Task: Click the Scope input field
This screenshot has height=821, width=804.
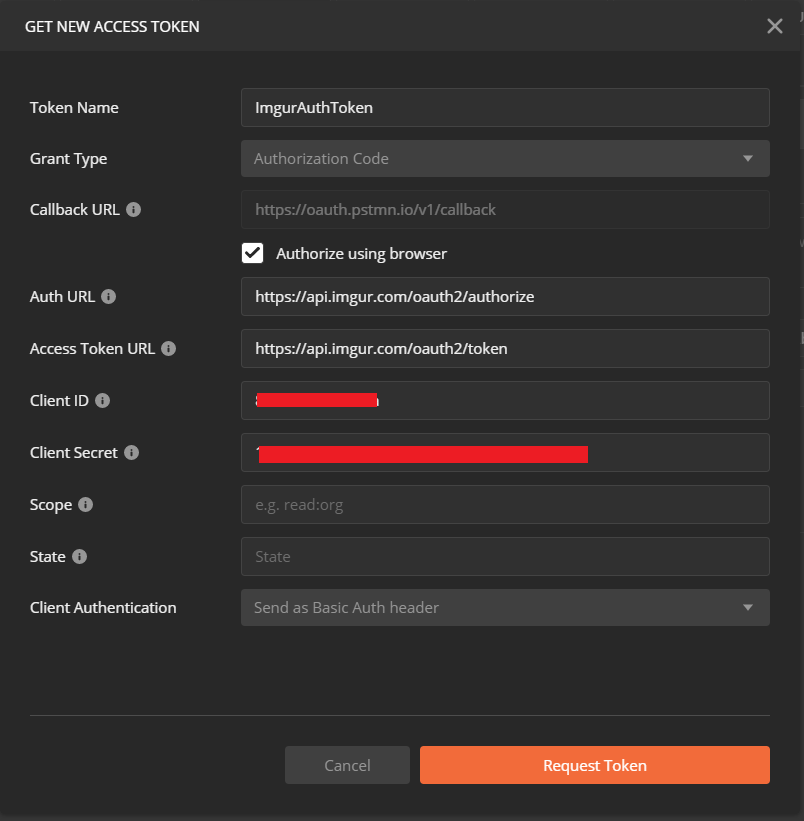Action: click(x=505, y=504)
